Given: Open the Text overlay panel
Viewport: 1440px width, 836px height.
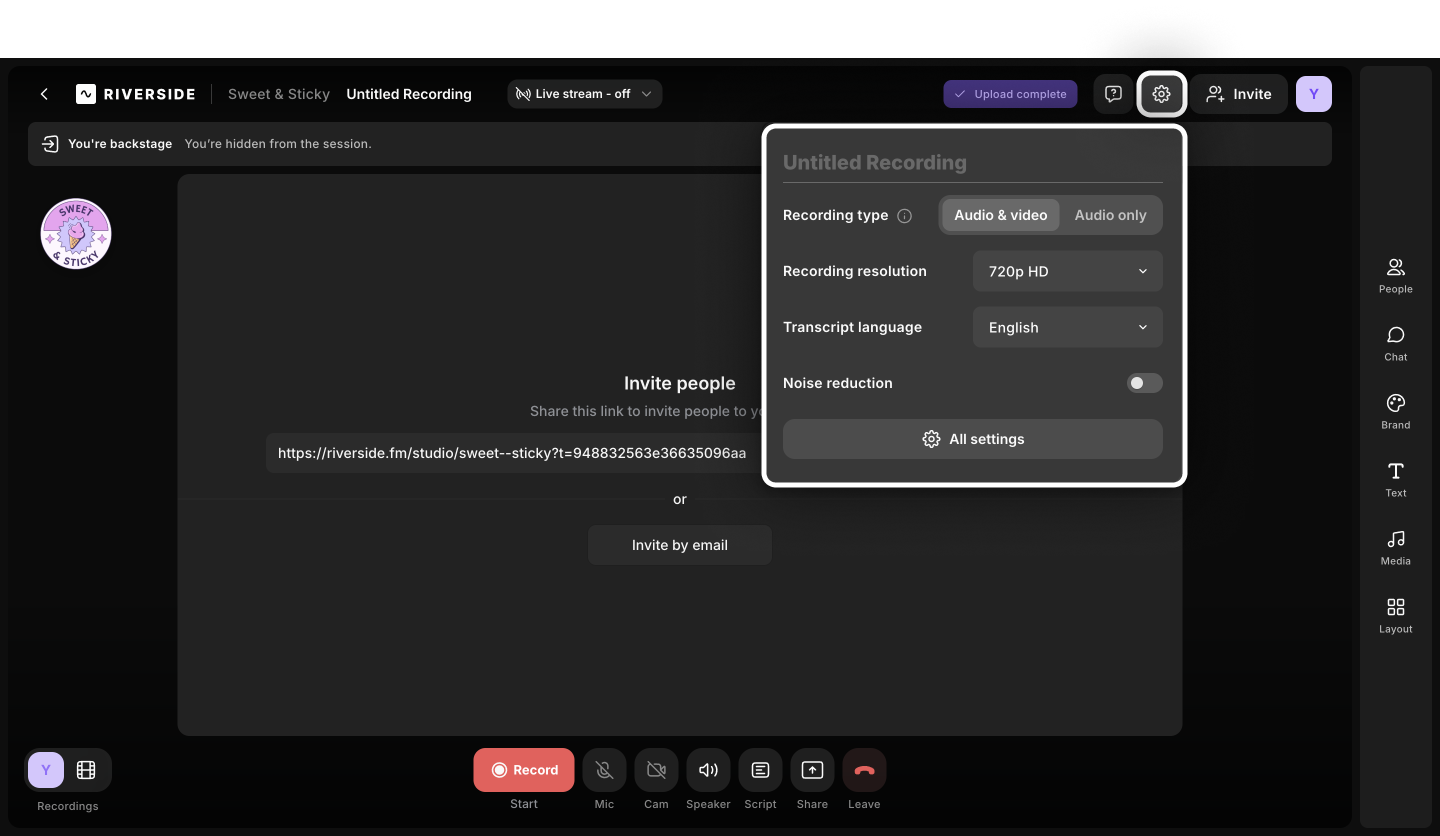Looking at the screenshot, I should pos(1395,479).
